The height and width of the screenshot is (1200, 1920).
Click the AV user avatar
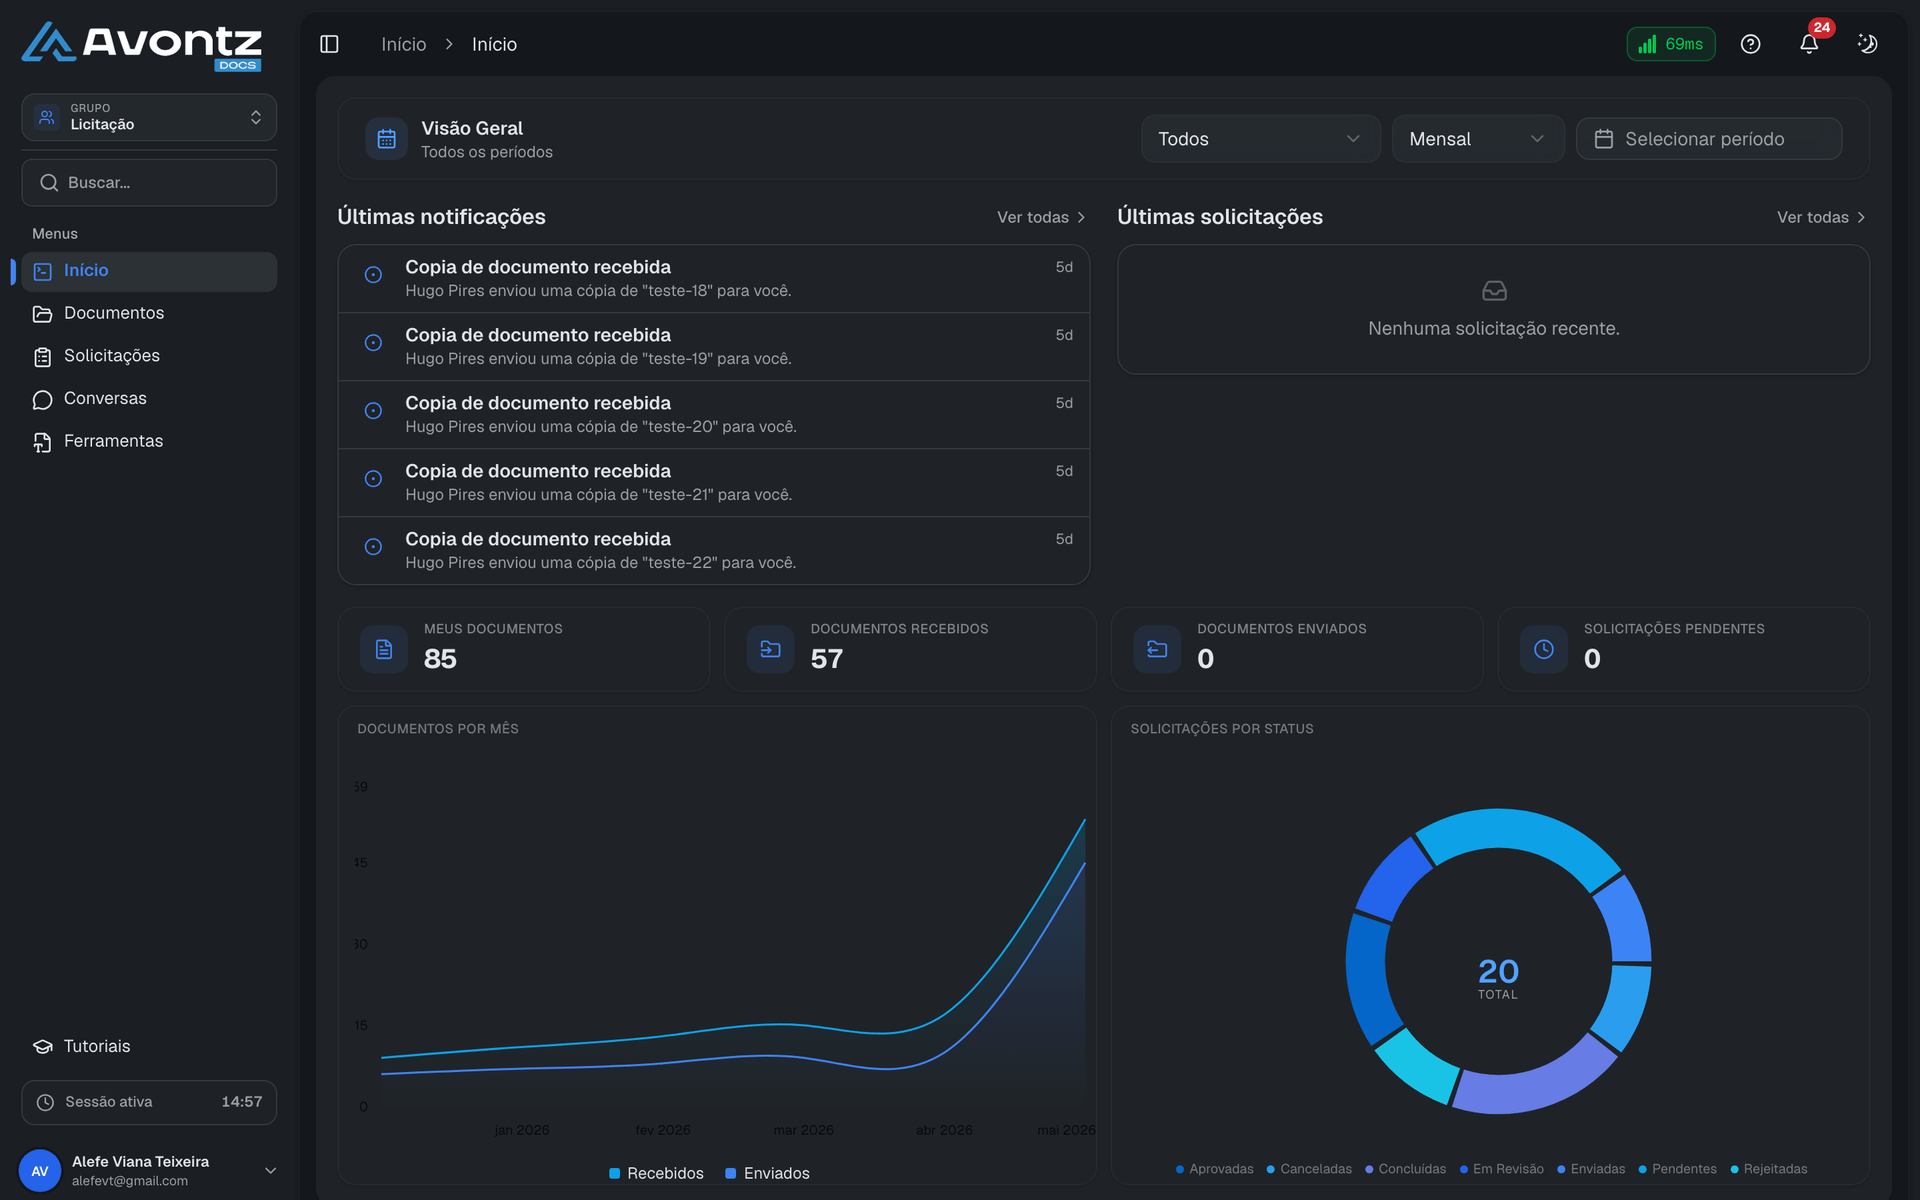40,1171
